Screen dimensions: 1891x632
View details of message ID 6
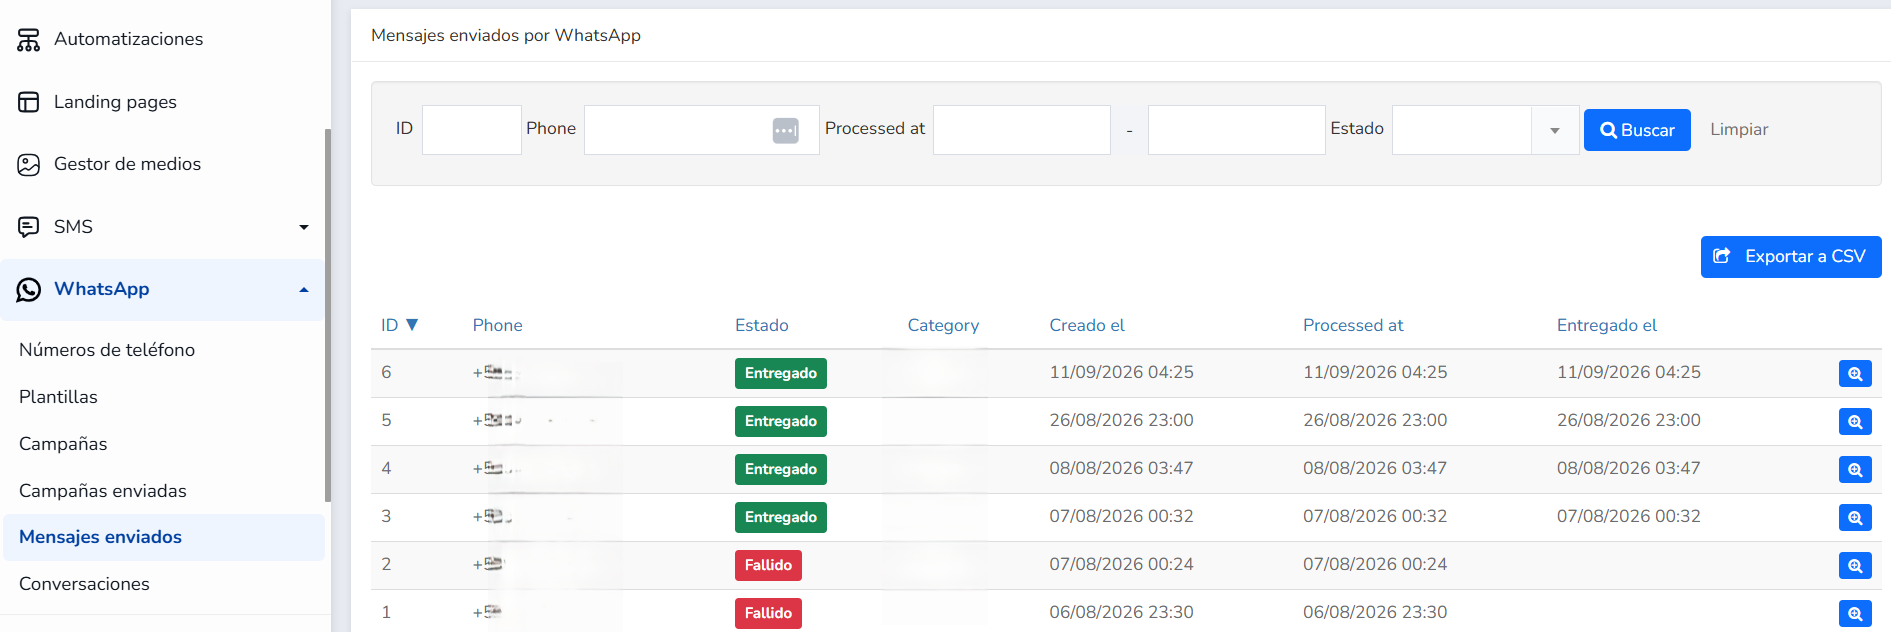coord(1855,373)
